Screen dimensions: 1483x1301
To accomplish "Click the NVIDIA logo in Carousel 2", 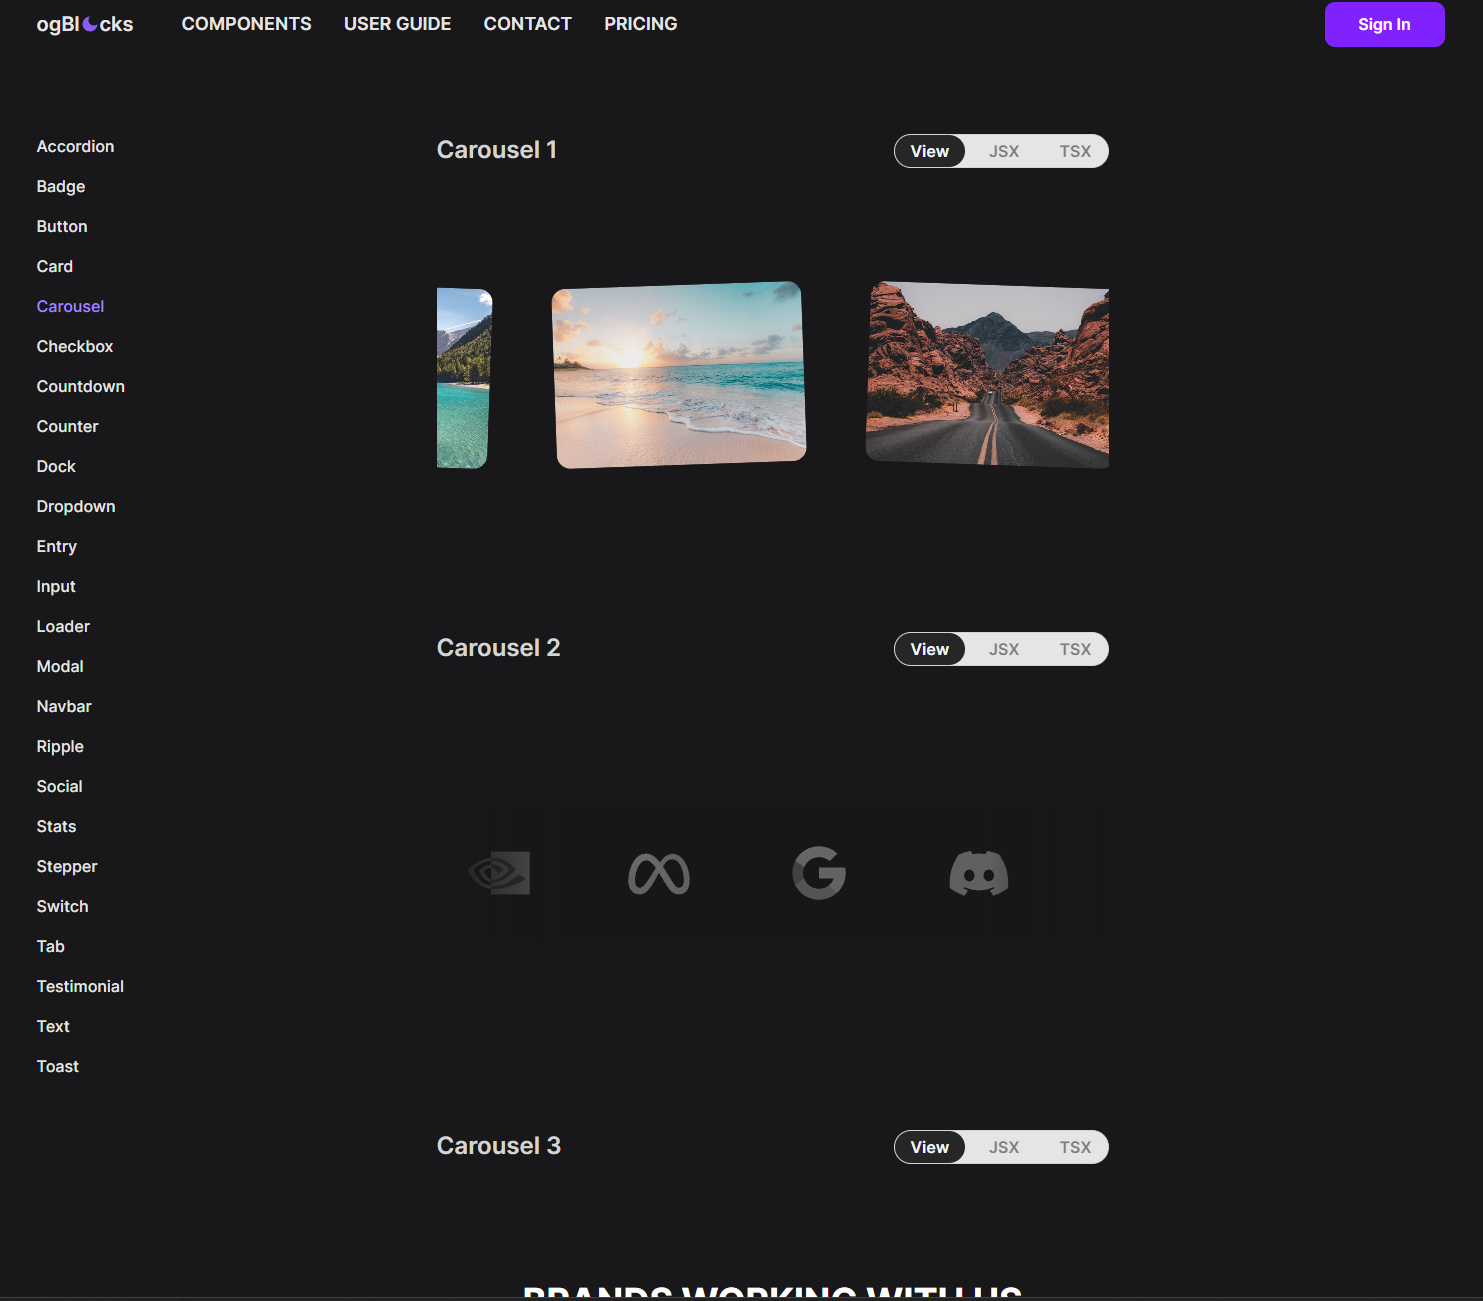I will tap(499, 873).
